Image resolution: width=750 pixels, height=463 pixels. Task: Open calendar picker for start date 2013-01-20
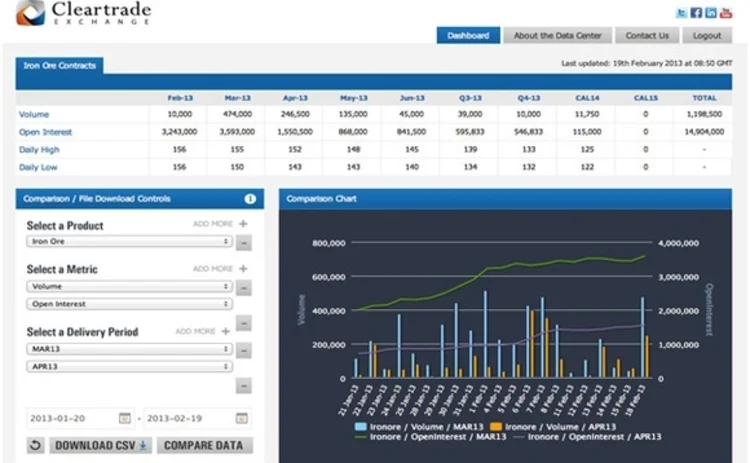[124, 418]
